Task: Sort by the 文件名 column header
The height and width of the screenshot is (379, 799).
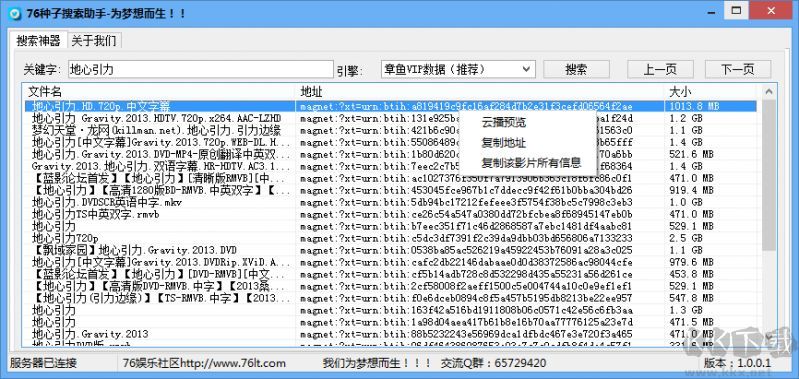Action: (160, 92)
